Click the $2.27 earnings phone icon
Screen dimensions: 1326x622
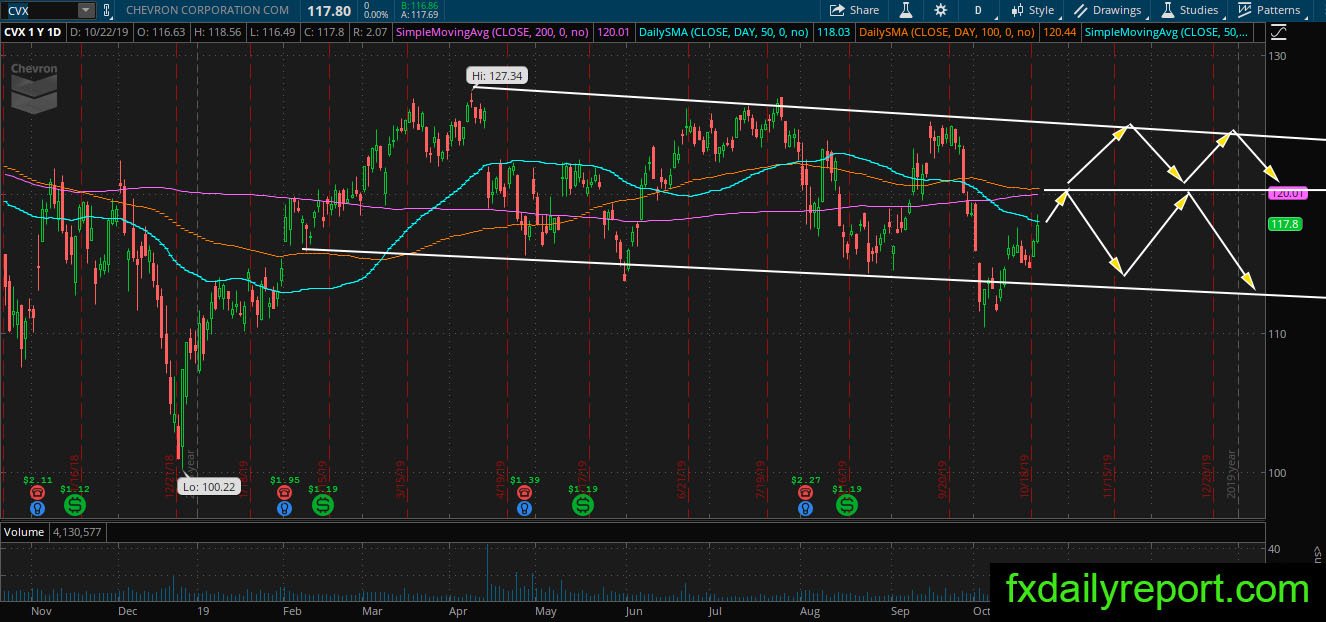[x=805, y=493]
